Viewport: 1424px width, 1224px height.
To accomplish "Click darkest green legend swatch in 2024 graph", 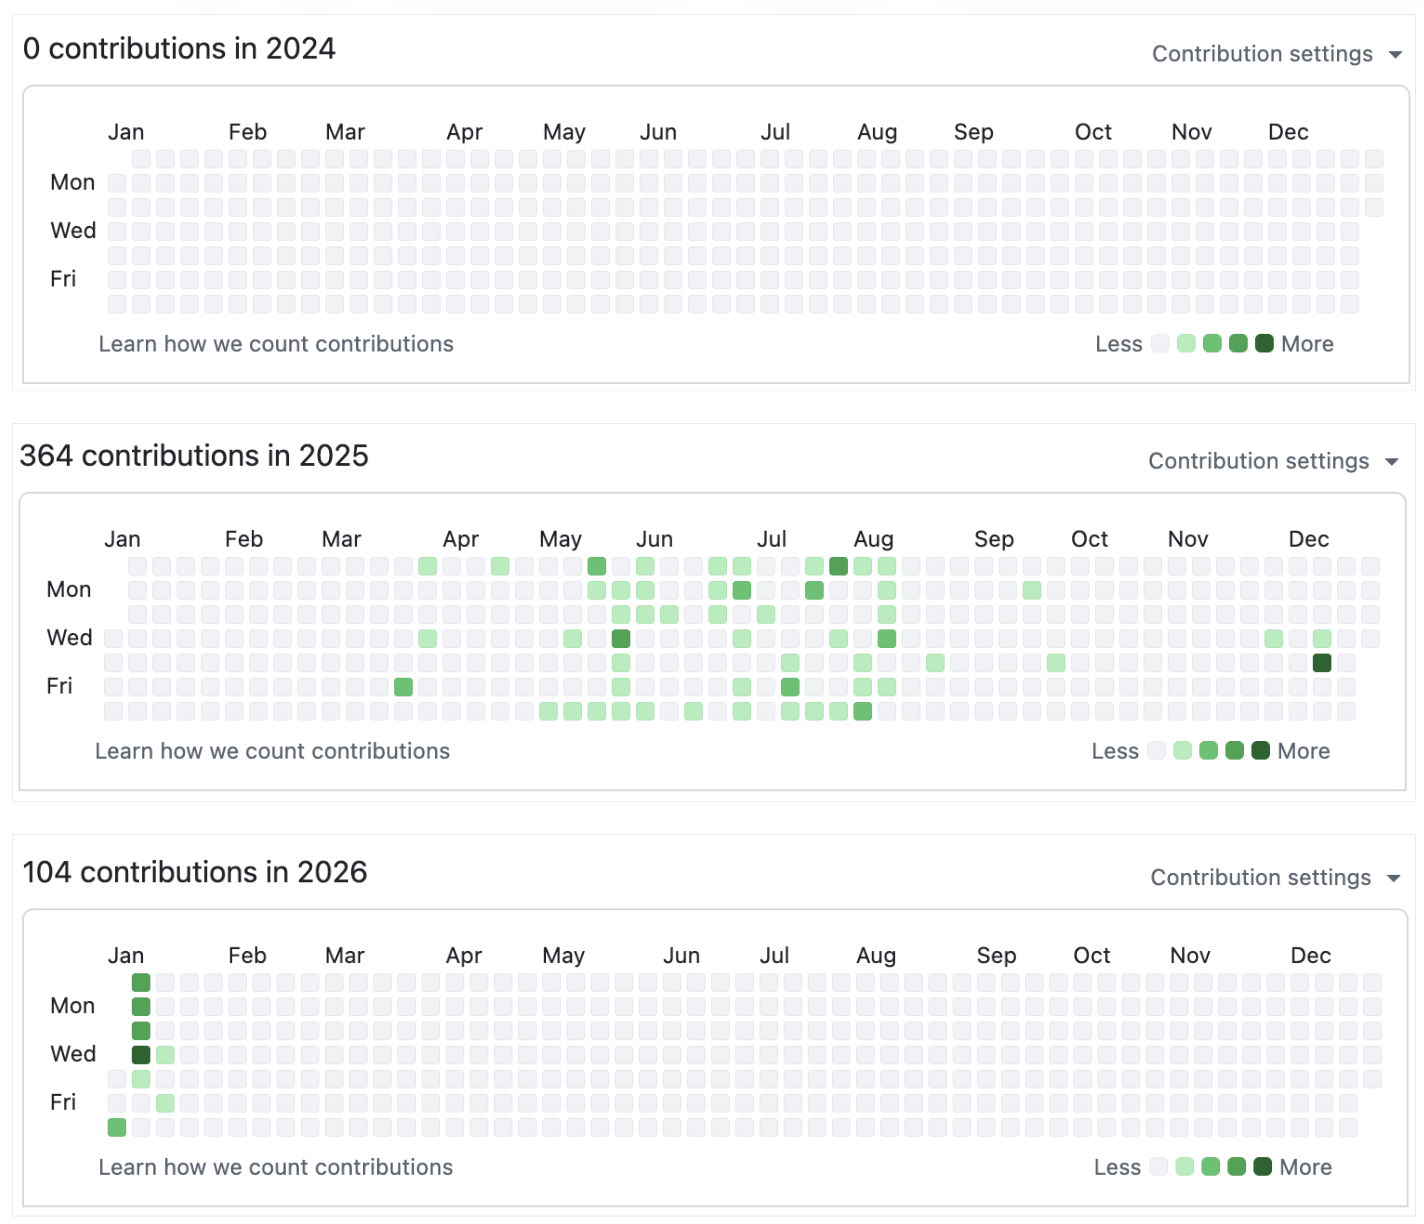I will [x=1264, y=344].
